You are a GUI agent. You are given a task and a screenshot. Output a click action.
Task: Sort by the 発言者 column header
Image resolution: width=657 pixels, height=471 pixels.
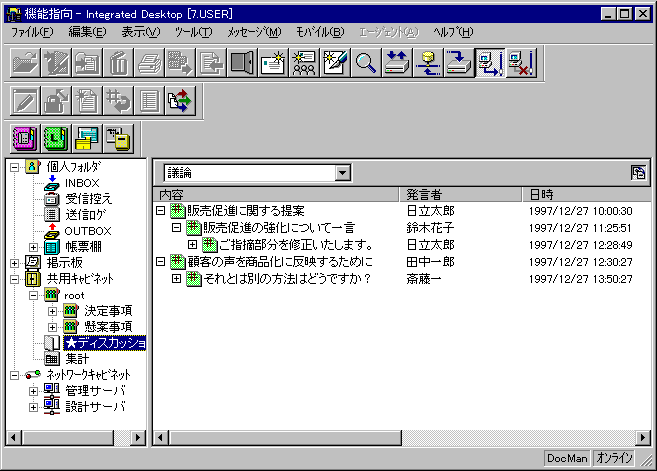point(460,194)
